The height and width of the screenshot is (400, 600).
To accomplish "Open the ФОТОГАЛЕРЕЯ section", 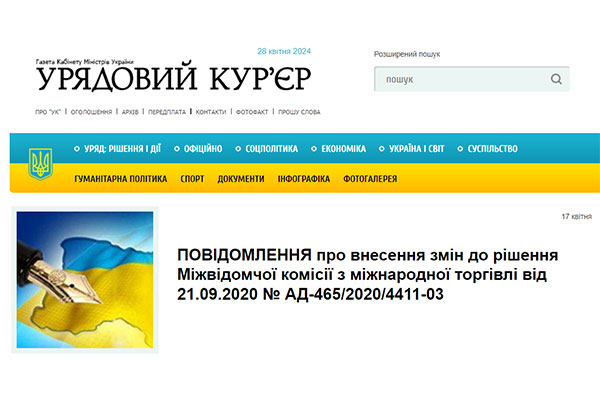I will pos(370,179).
